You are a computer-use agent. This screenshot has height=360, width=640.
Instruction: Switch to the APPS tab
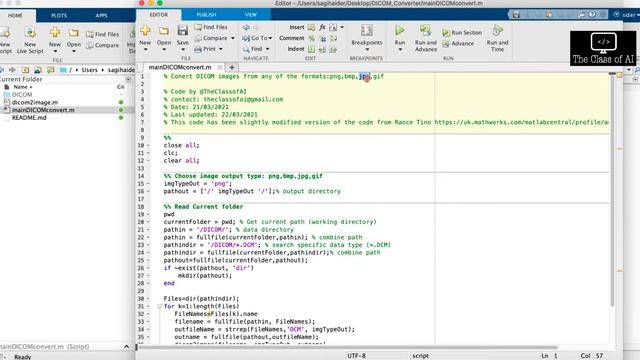[101, 16]
